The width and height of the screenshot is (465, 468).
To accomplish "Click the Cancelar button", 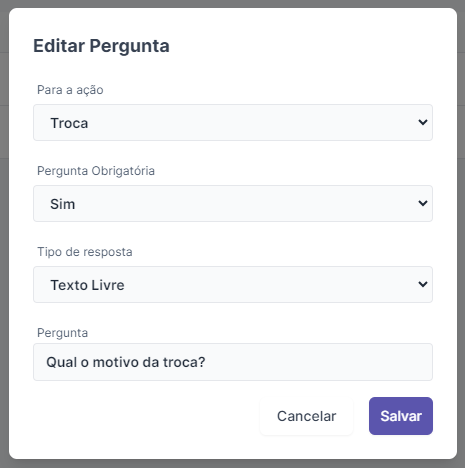I will 306,416.
